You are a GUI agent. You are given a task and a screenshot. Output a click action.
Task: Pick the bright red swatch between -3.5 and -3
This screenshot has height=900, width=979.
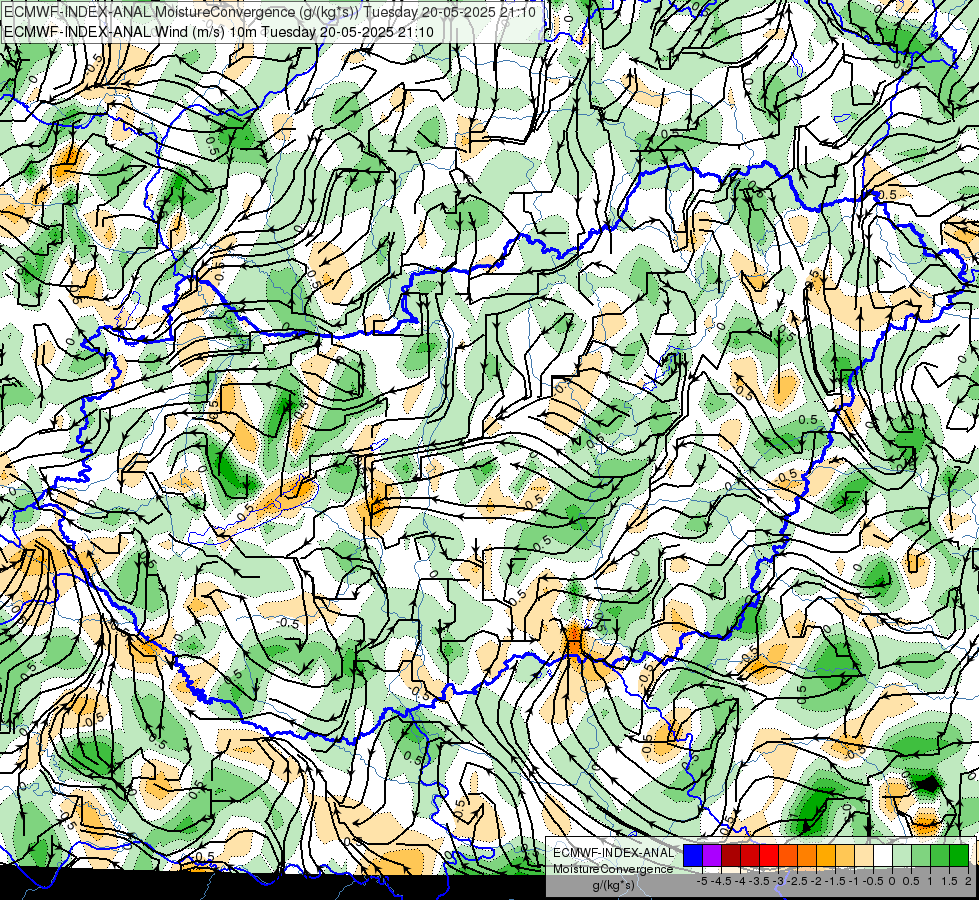pyautogui.click(x=769, y=855)
